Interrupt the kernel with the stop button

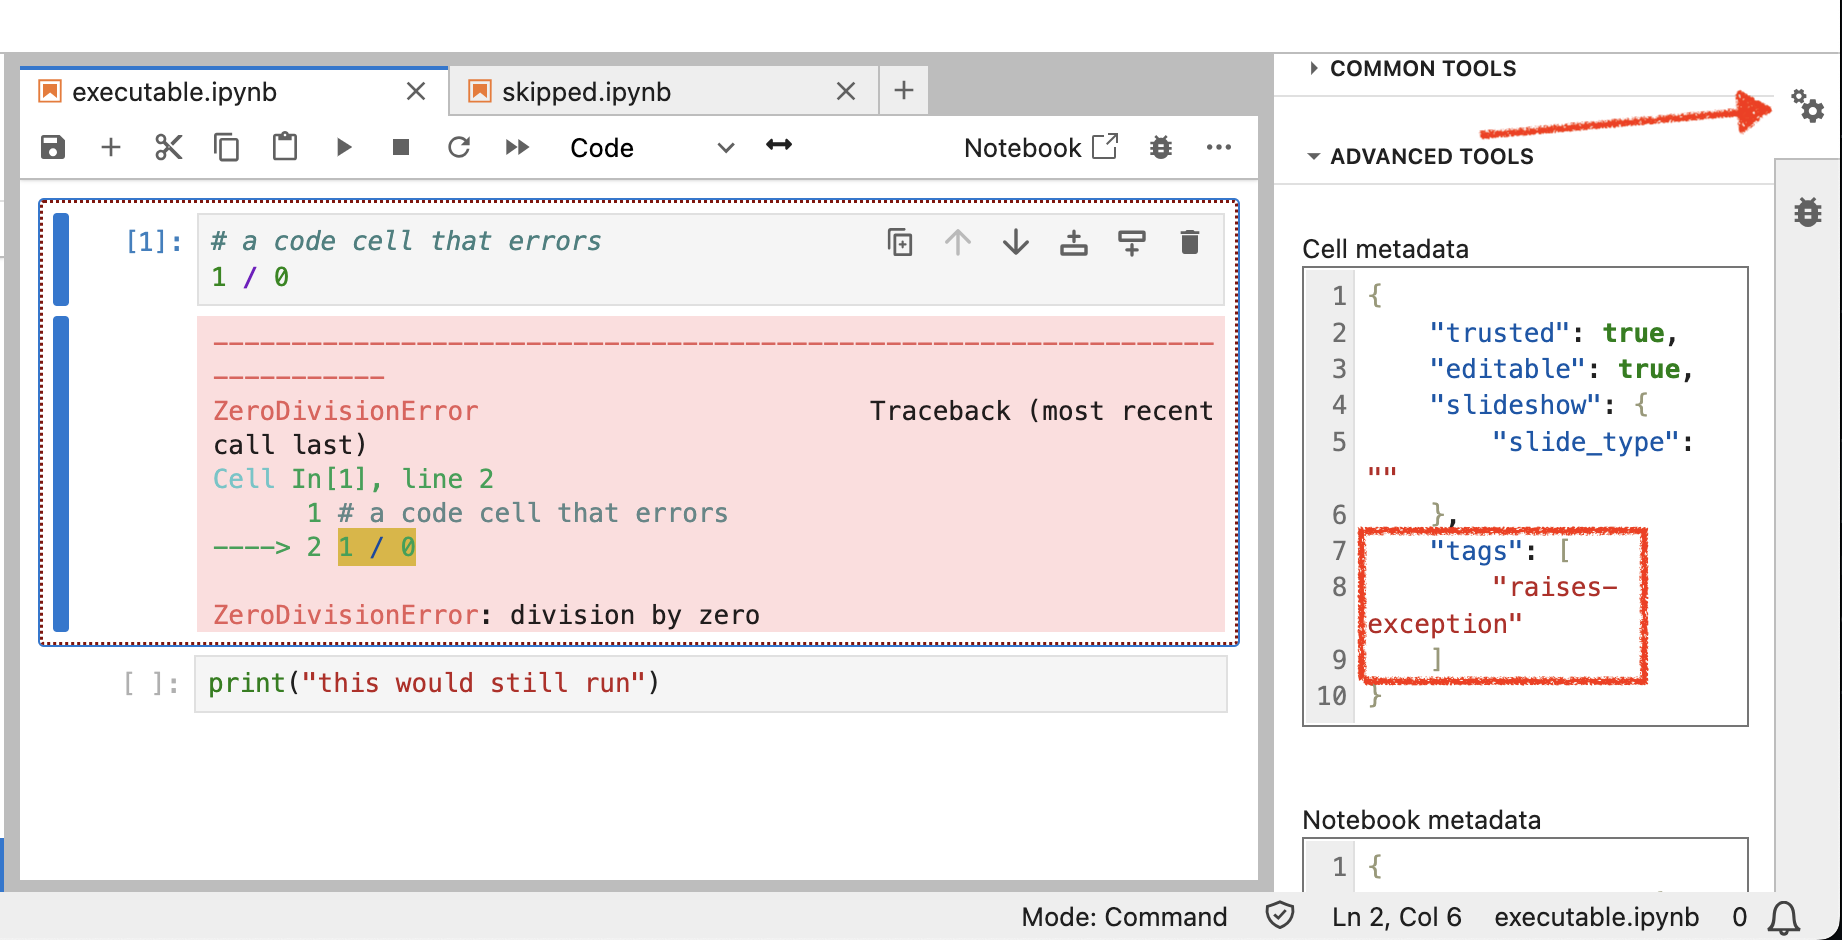click(401, 148)
